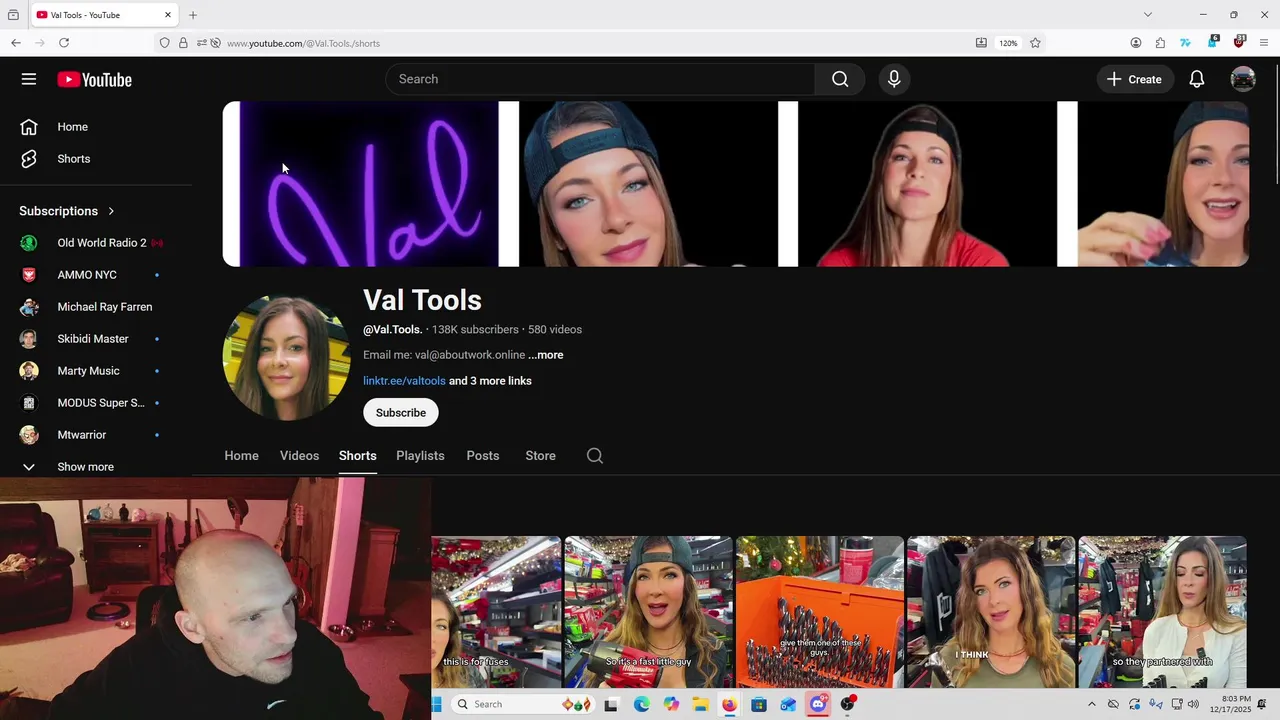Open Skibidi Master subscription

pyautogui.click(x=95, y=339)
